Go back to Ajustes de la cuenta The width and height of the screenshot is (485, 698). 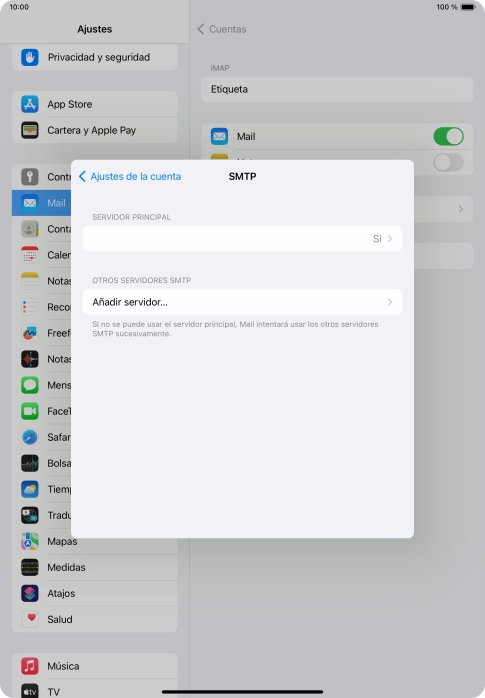[x=130, y=176]
